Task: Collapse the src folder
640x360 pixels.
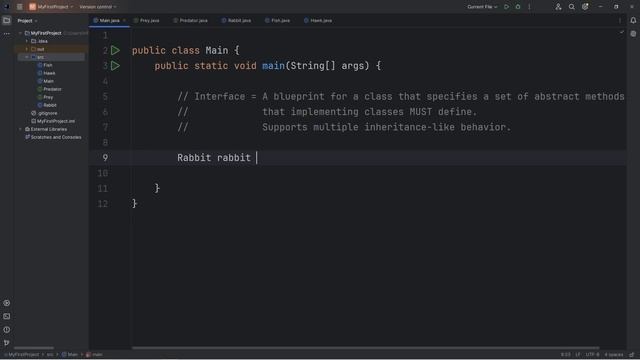Action: [x=27, y=57]
